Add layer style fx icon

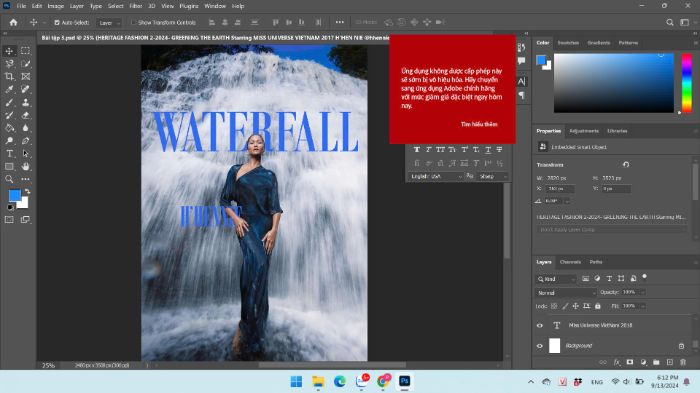617,362
